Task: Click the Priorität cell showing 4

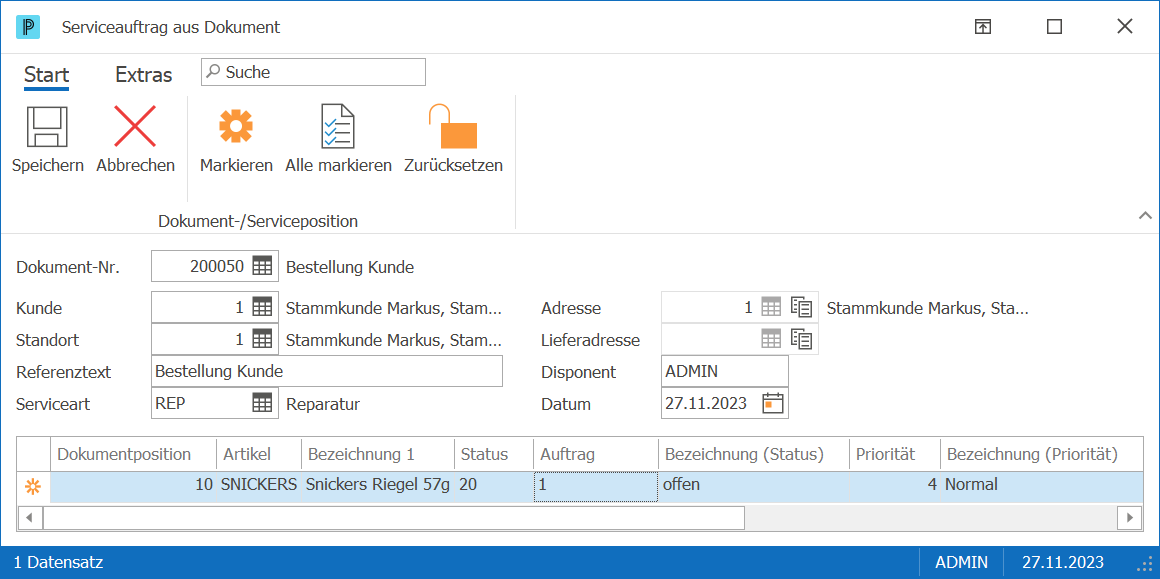Action: coord(895,486)
